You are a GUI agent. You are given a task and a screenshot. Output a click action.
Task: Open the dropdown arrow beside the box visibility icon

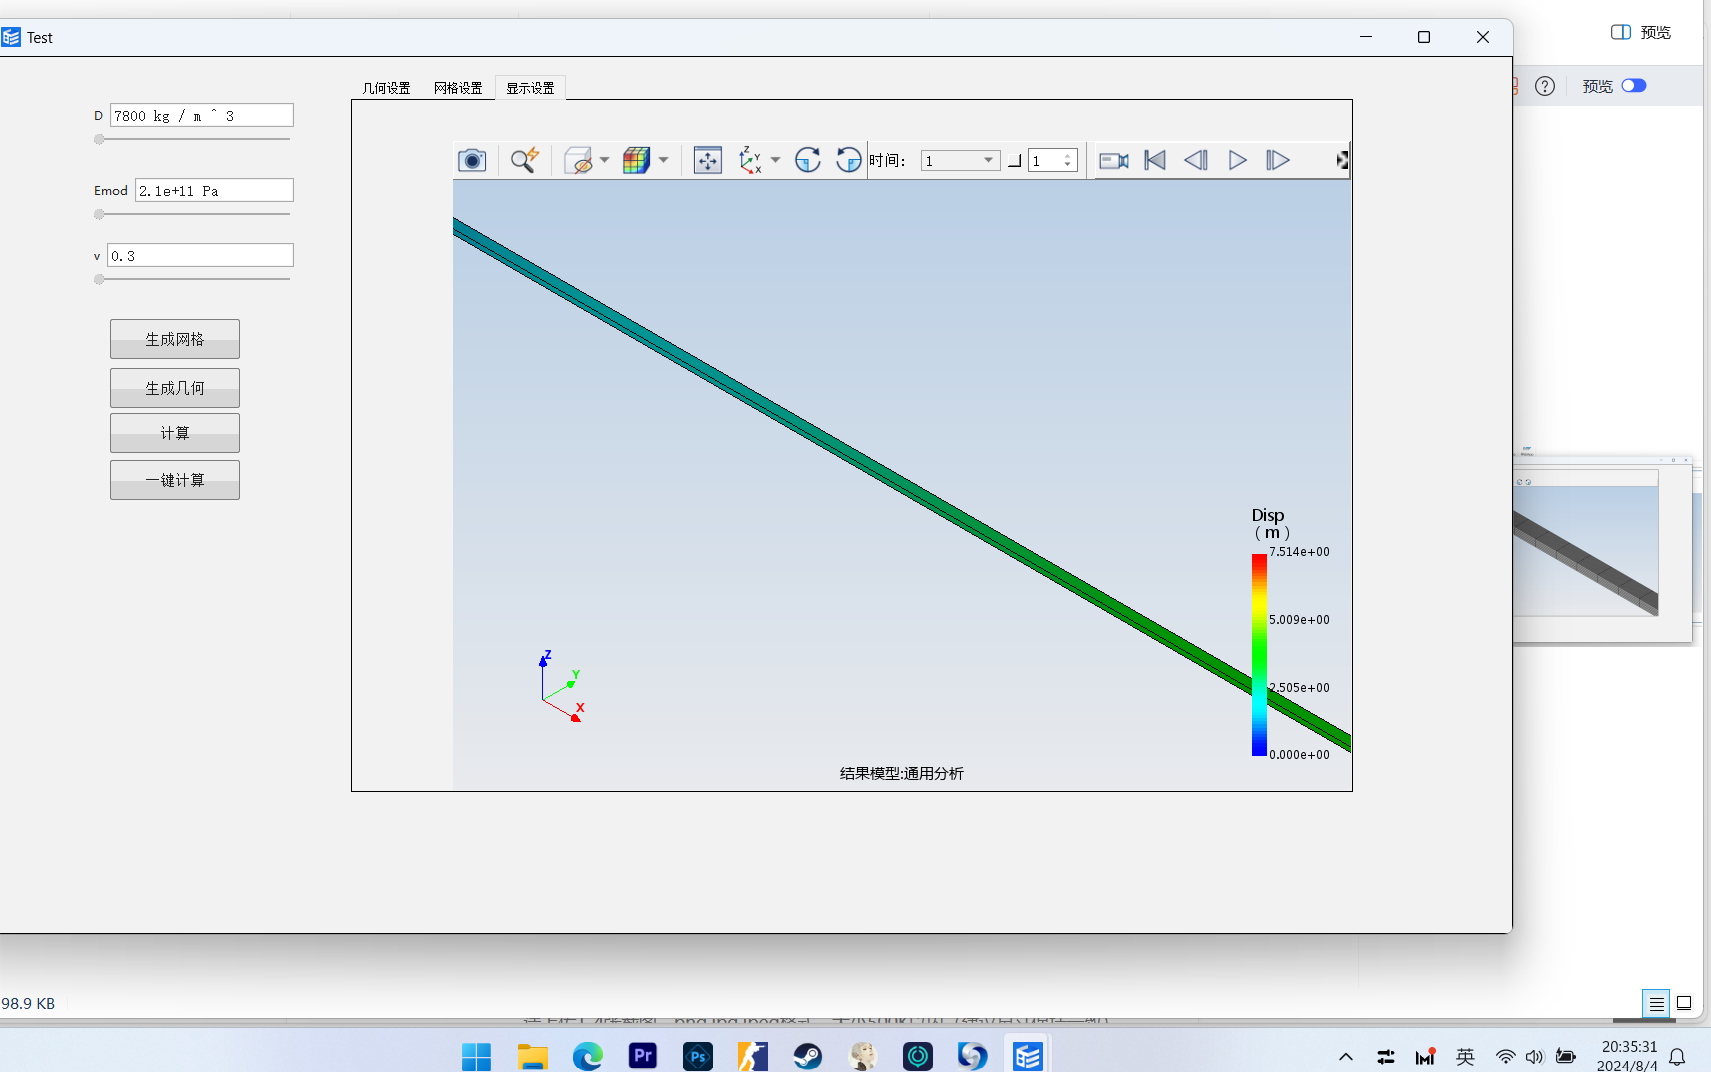(x=604, y=160)
